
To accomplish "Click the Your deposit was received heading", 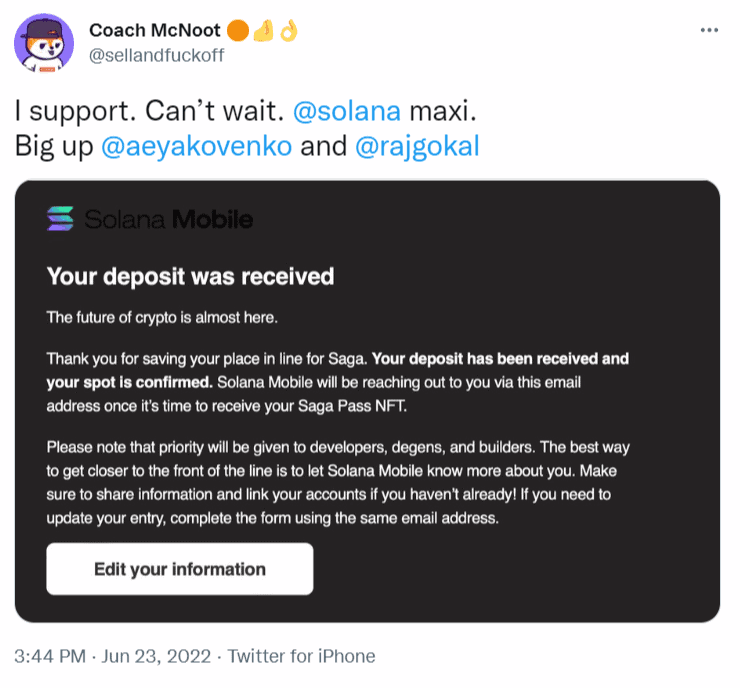I will pyautogui.click(x=191, y=277).
